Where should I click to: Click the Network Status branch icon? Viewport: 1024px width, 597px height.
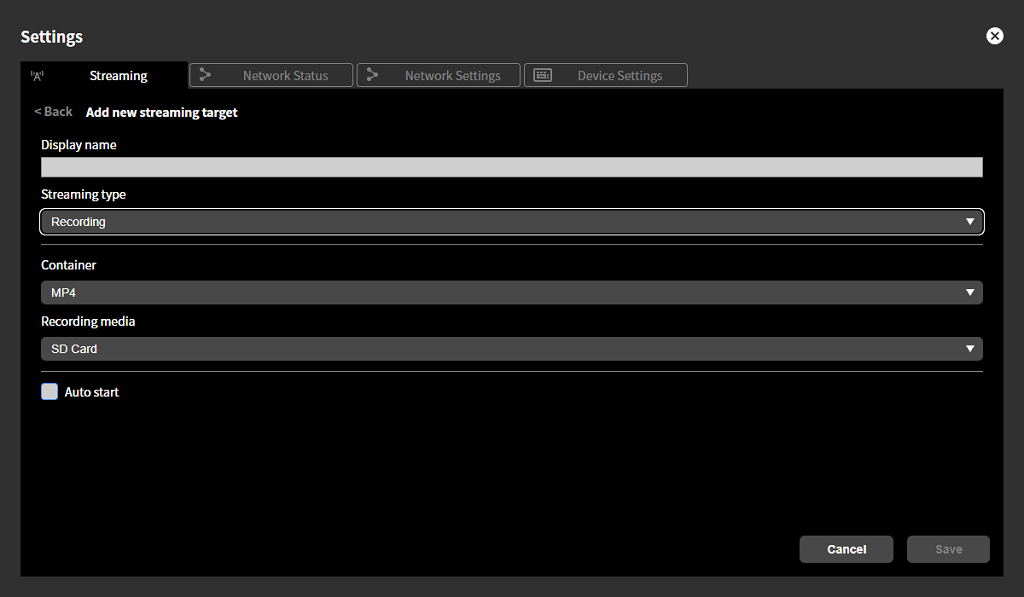pyautogui.click(x=205, y=74)
